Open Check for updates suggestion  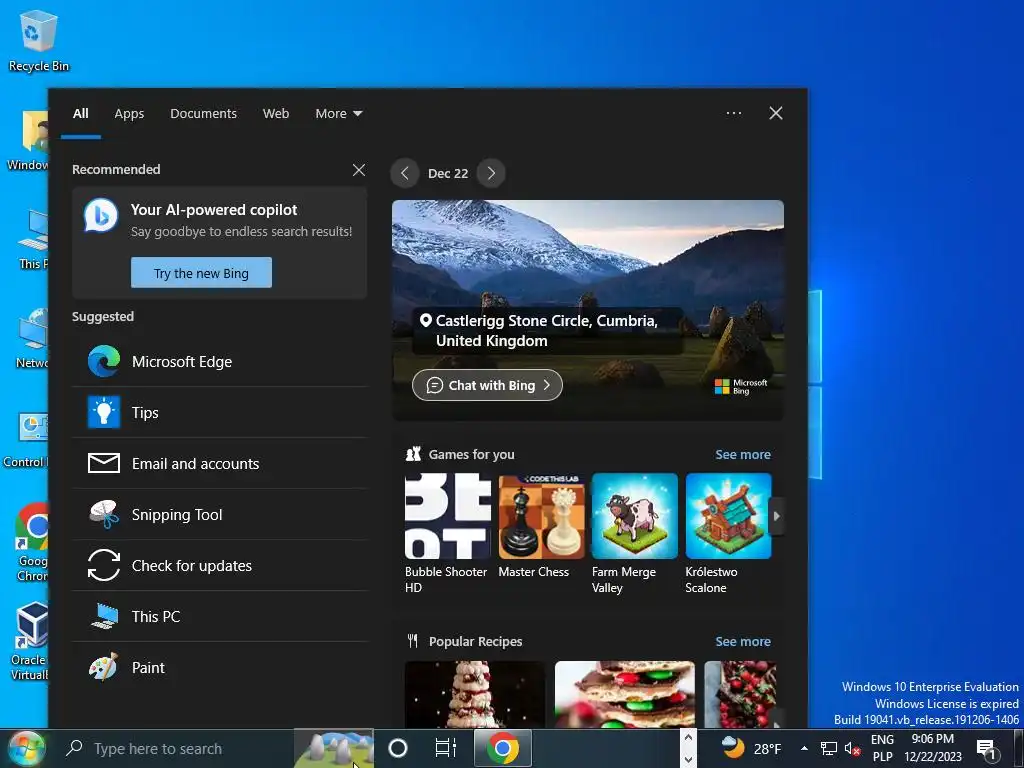click(x=219, y=566)
